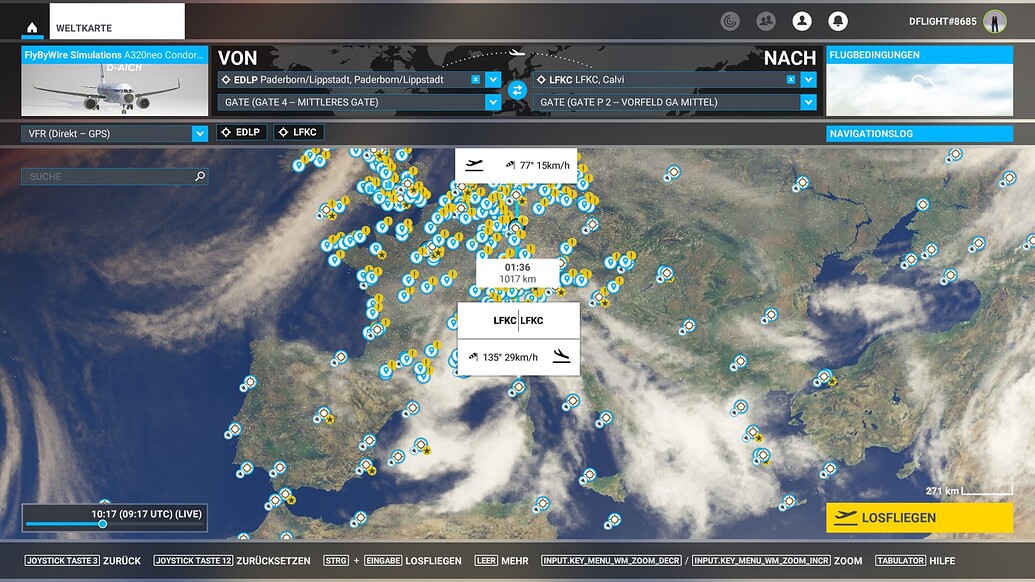Swap departure and arrival with the arrows icon
Viewport: 1035px width, 582px height.
pos(518,89)
